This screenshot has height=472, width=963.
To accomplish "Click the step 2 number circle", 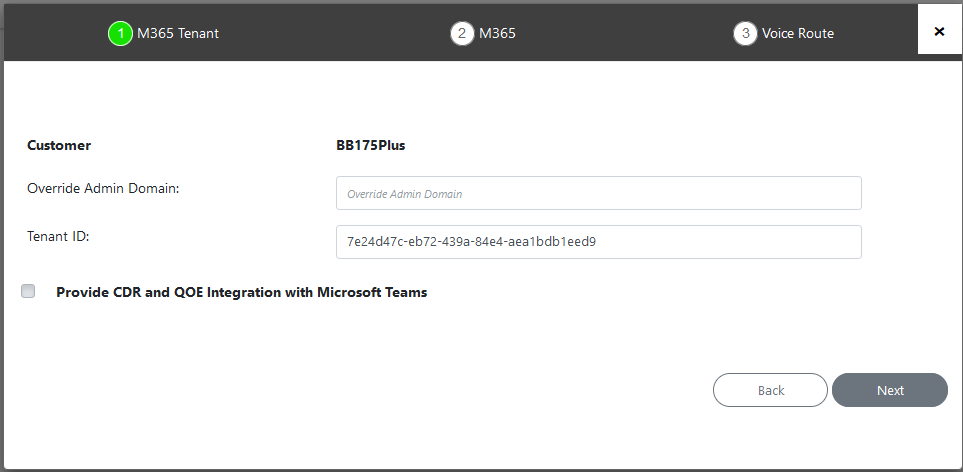I will coord(462,33).
